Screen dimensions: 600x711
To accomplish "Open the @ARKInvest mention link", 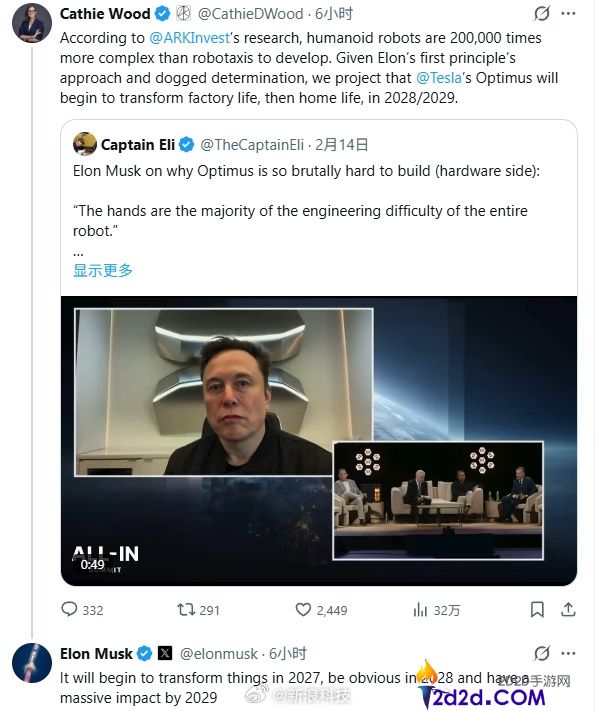I will click(193, 36).
